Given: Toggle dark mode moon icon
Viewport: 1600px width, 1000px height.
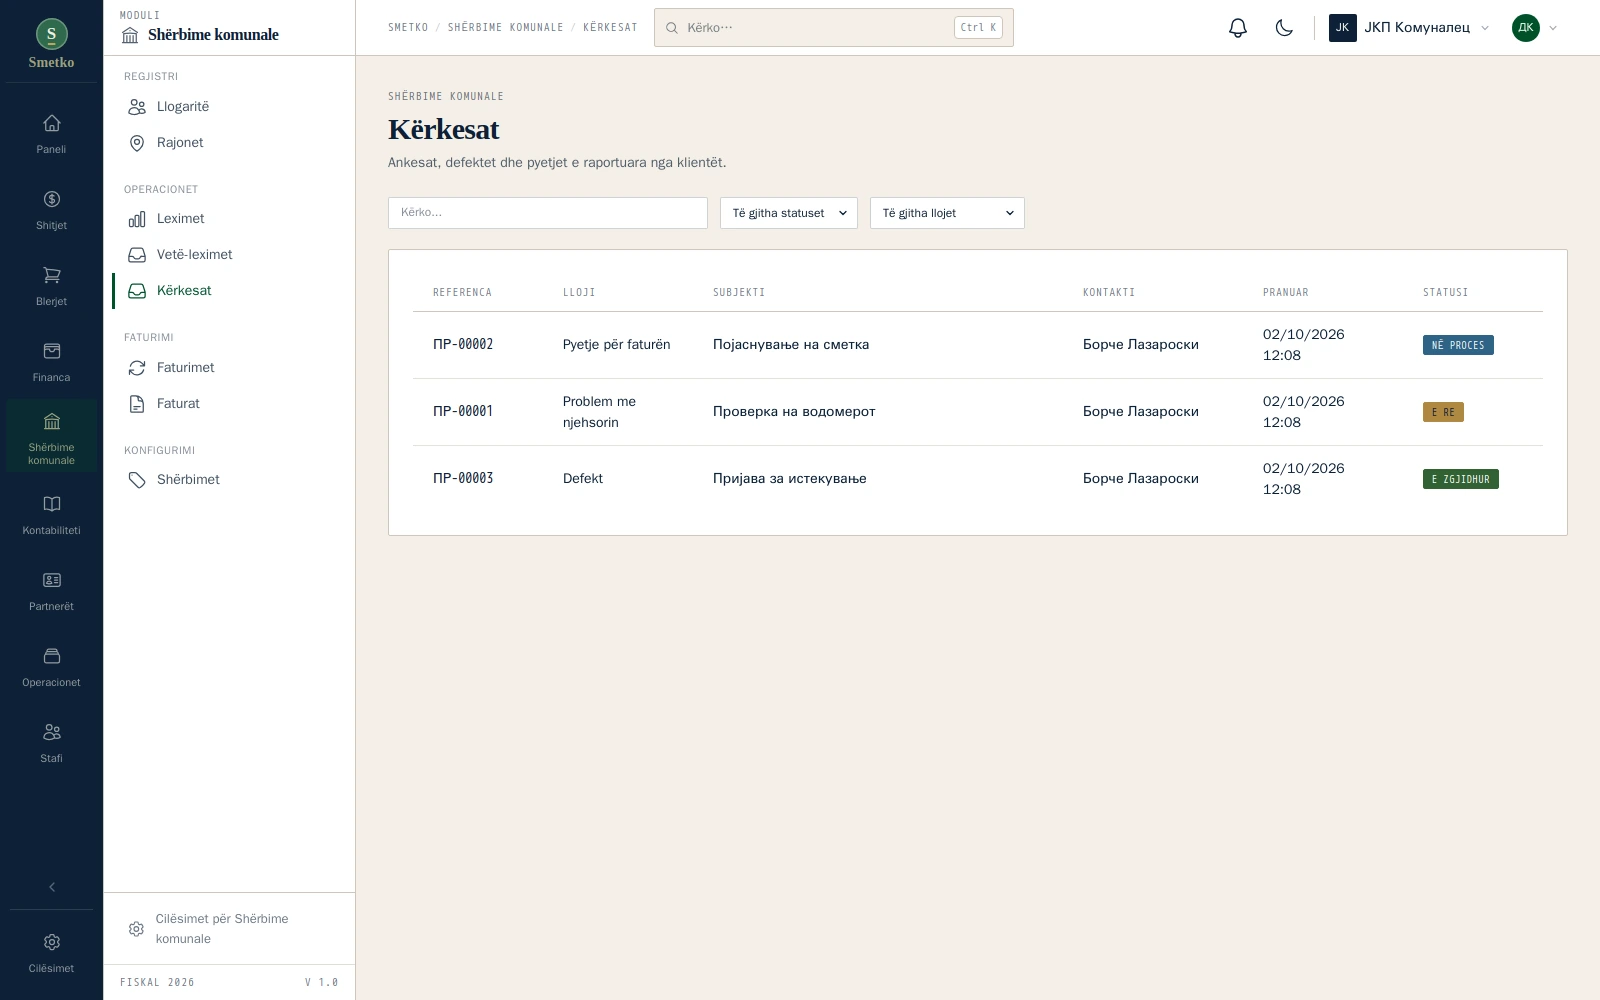Looking at the screenshot, I should pyautogui.click(x=1284, y=28).
